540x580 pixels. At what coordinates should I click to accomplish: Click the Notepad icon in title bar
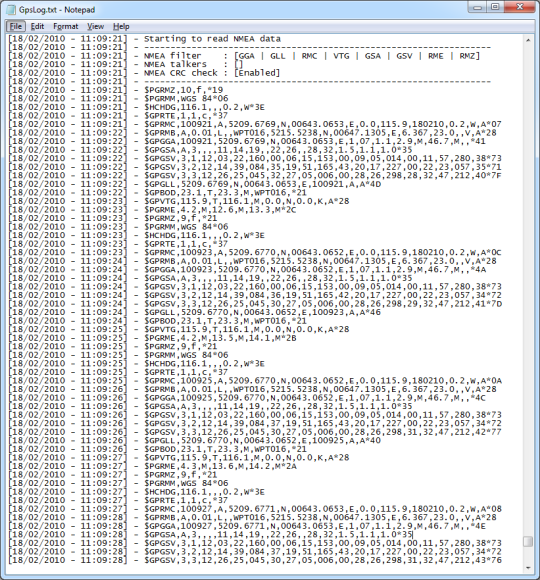coord(11,10)
